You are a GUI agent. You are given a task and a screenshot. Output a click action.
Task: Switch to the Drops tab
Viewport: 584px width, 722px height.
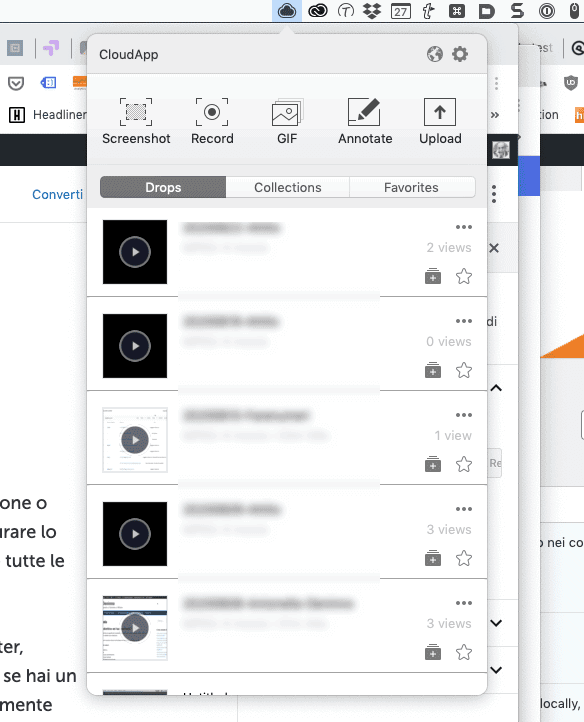[x=163, y=187]
